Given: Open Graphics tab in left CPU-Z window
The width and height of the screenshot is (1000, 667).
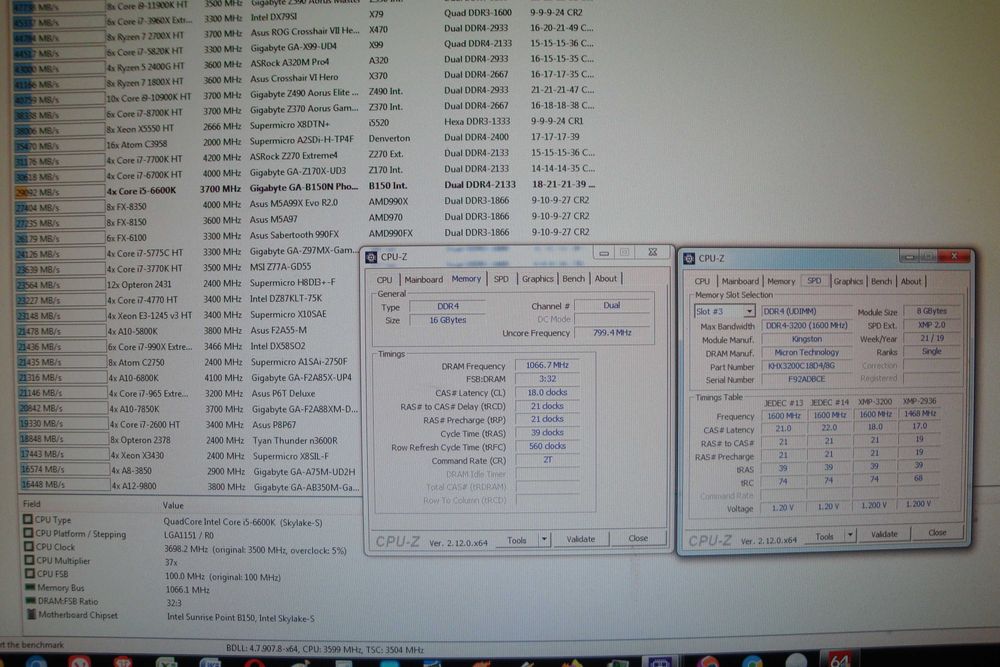Looking at the screenshot, I should (x=538, y=279).
